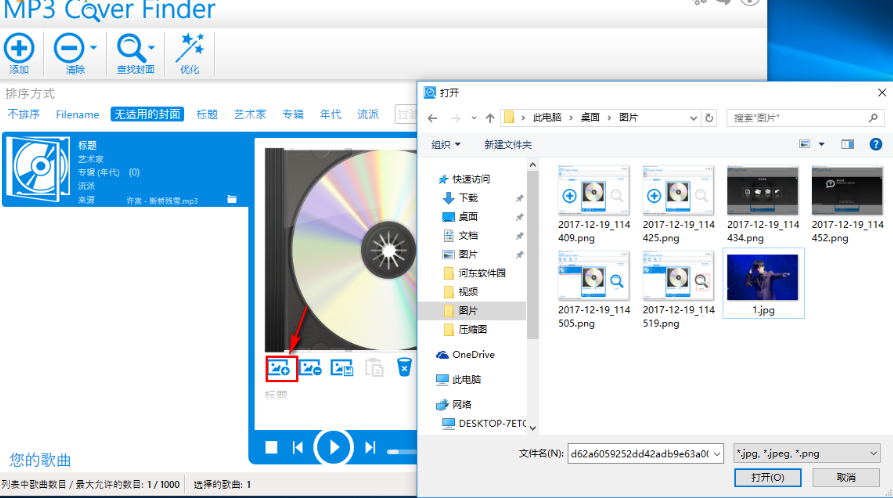The width and height of the screenshot is (893, 498).
Task: Click the 搜索"图片" search field
Action: (x=805, y=118)
